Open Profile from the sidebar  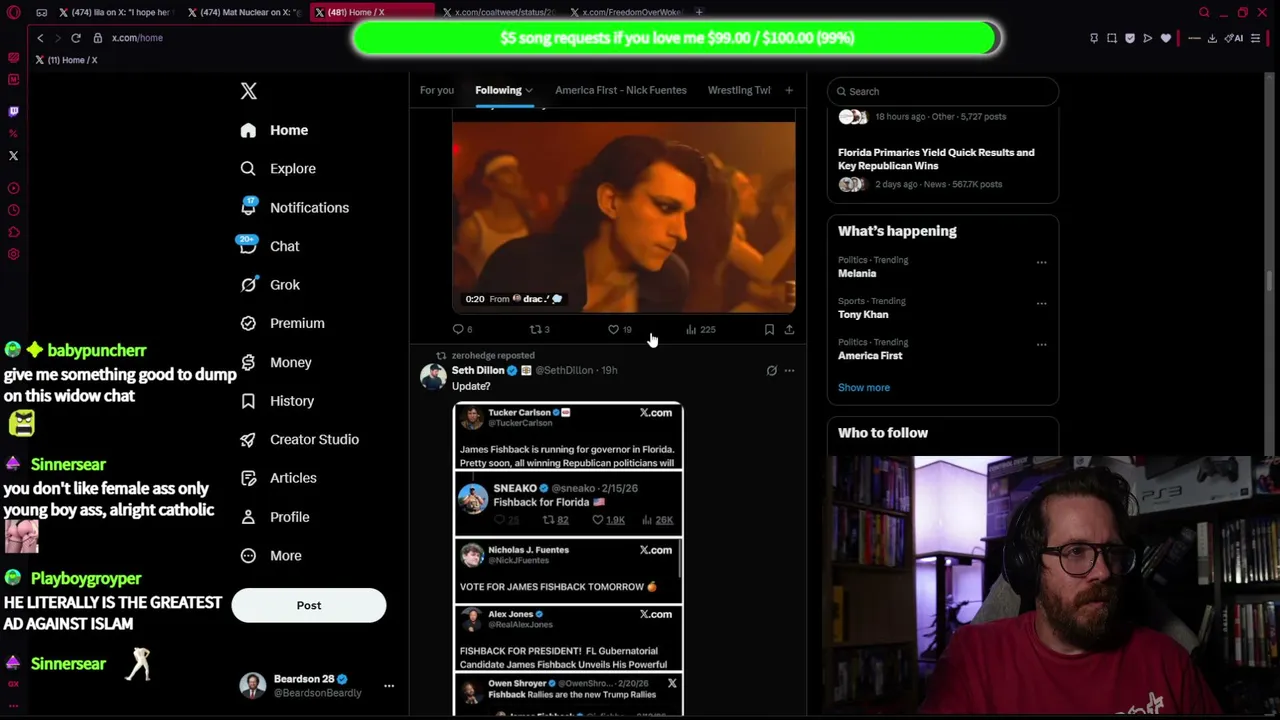coord(275,517)
